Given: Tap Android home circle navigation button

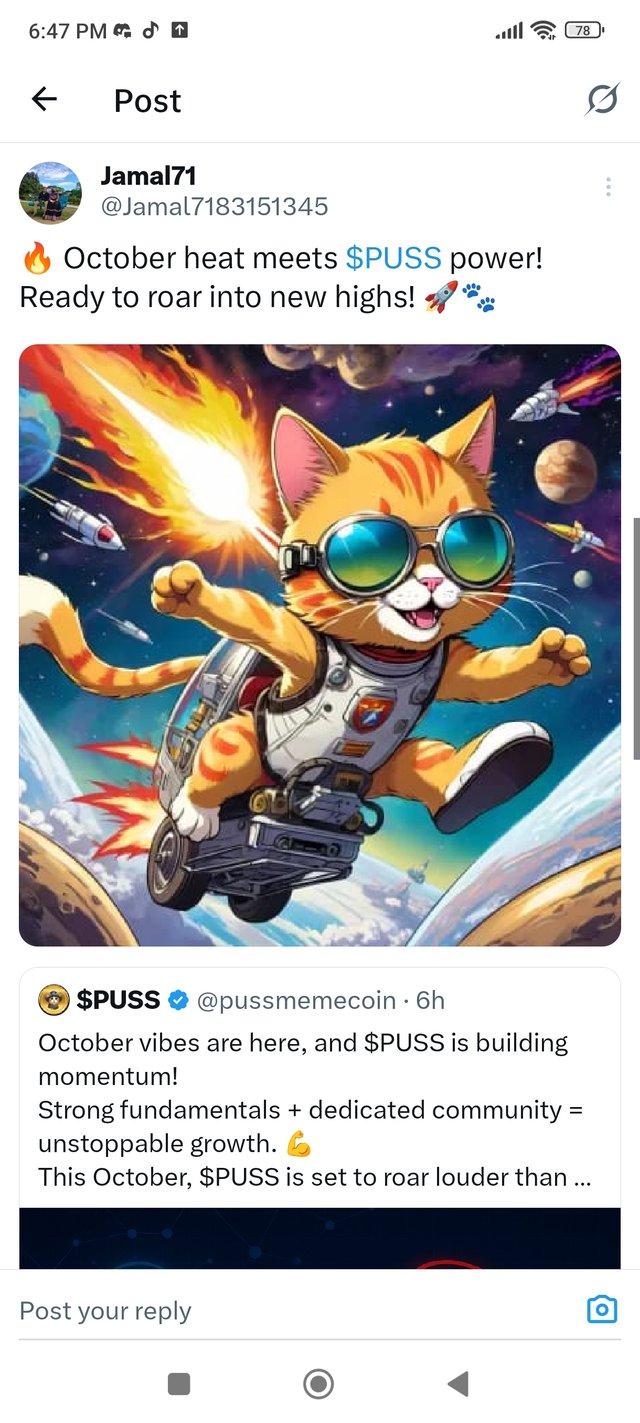Looking at the screenshot, I should point(318,1384).
